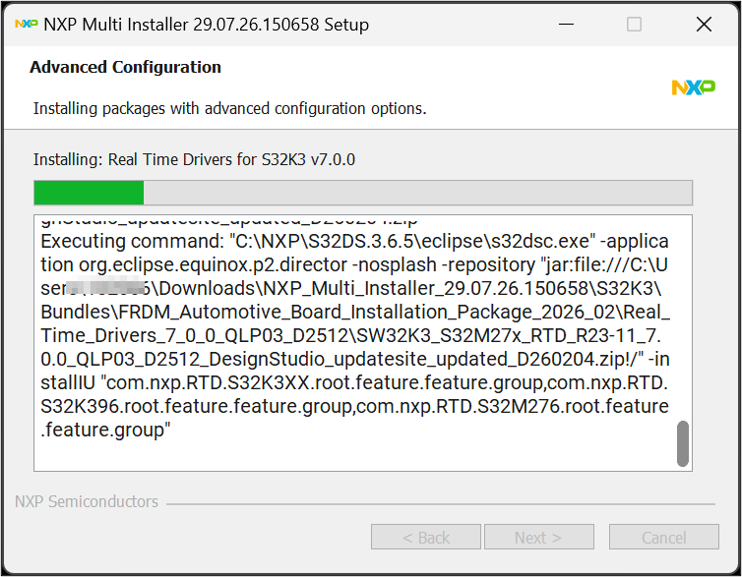Click the NXP Semiconductors branding text
Screen dimensions: 742x577
pyautogui.click(x=87, y=501)
